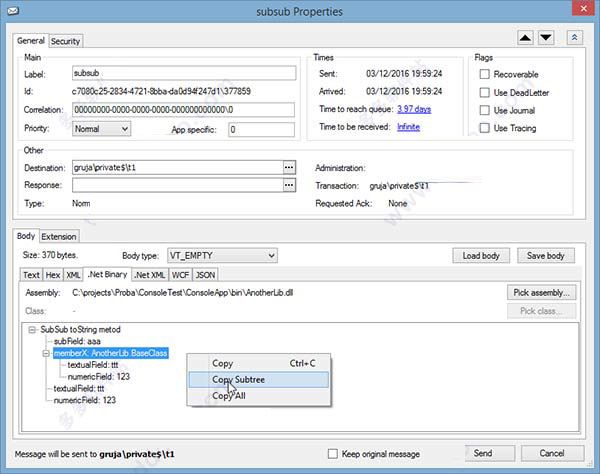Cancel the dialog

(552, 453)
